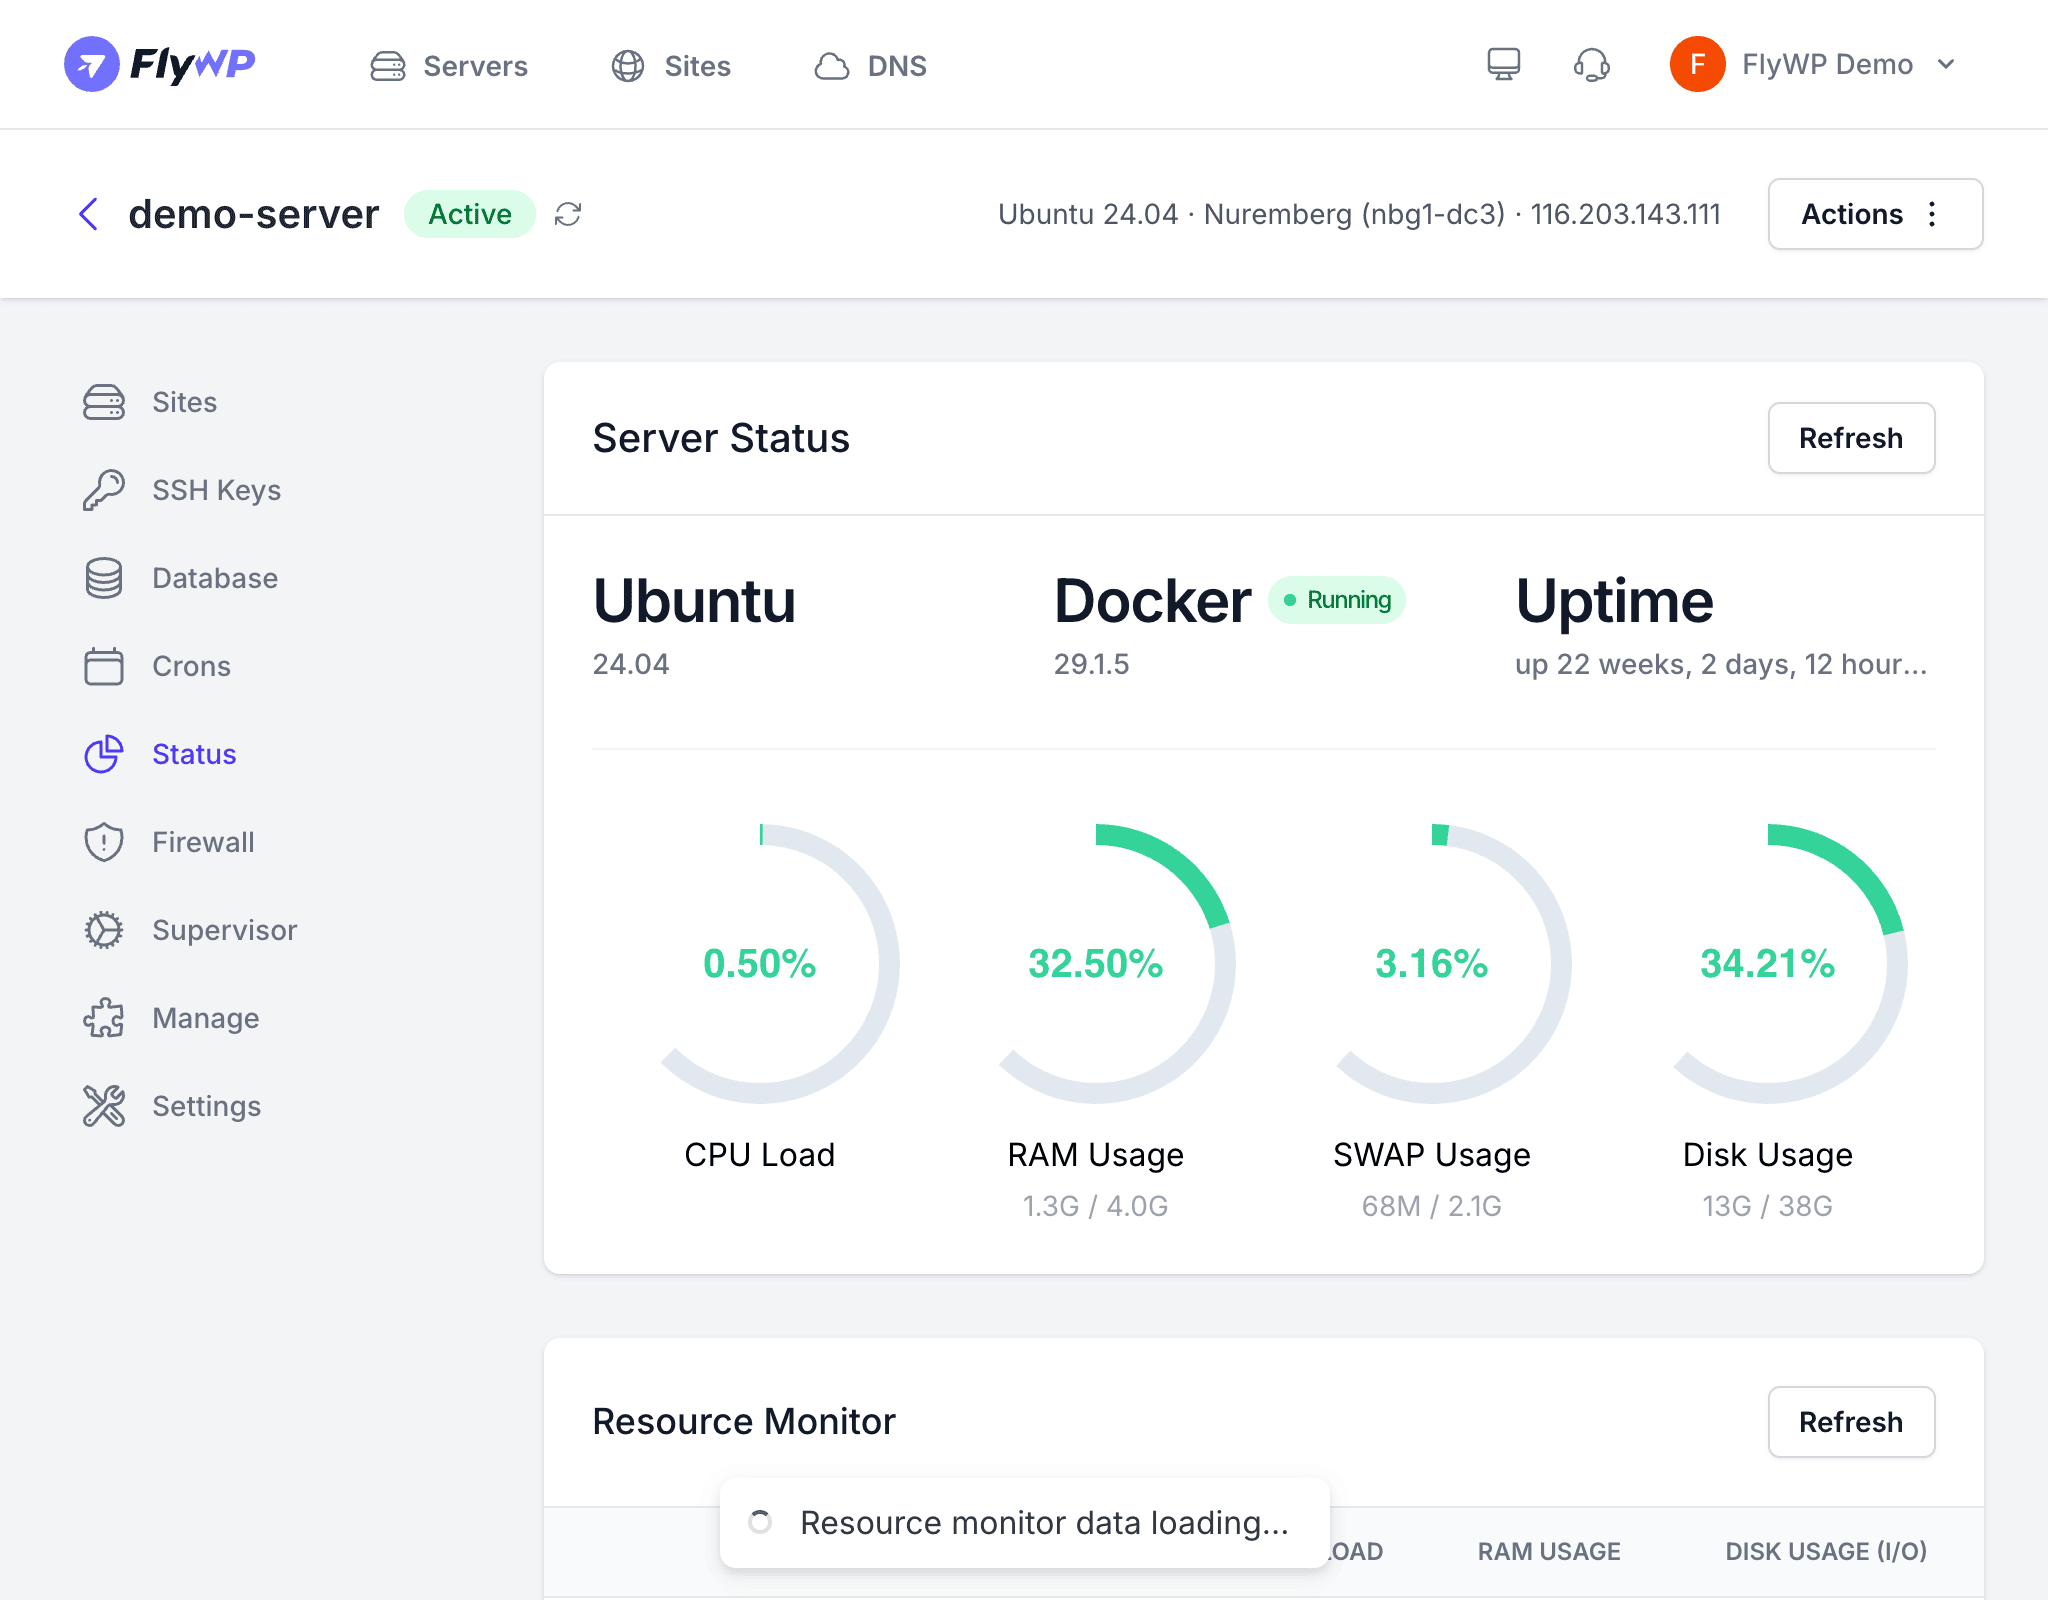The image size is (2048, 1600).
Task: Click the Ubuntu 24.04 version text
Action: [631, 664]
